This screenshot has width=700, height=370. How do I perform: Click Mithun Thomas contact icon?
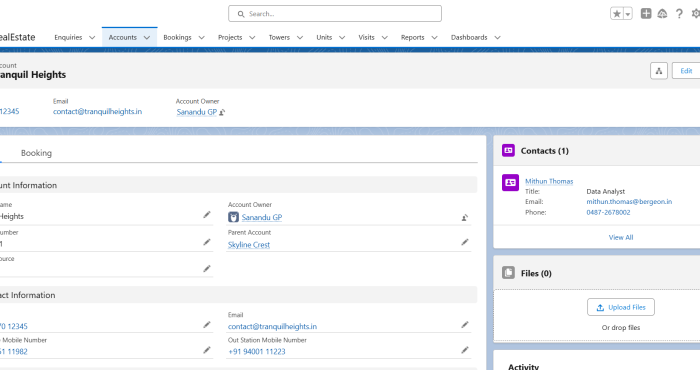(x=510, y=183)
